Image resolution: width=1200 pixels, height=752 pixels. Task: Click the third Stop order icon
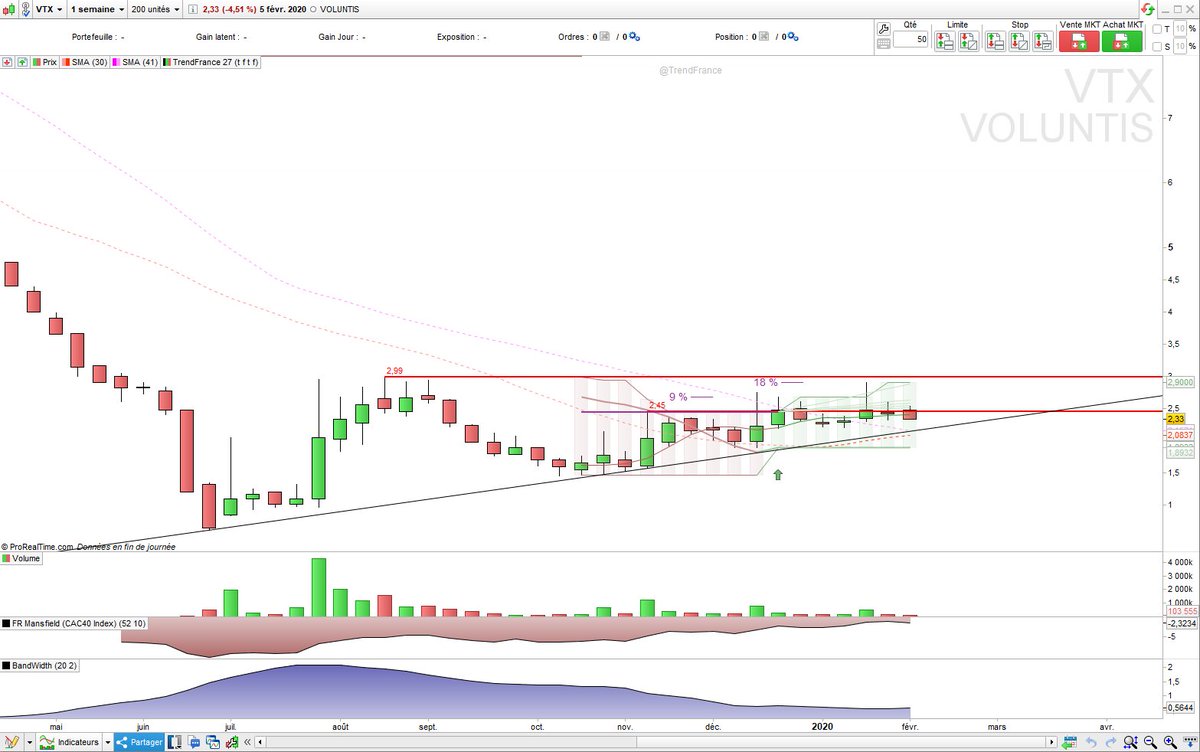[x=1042, y=41]
